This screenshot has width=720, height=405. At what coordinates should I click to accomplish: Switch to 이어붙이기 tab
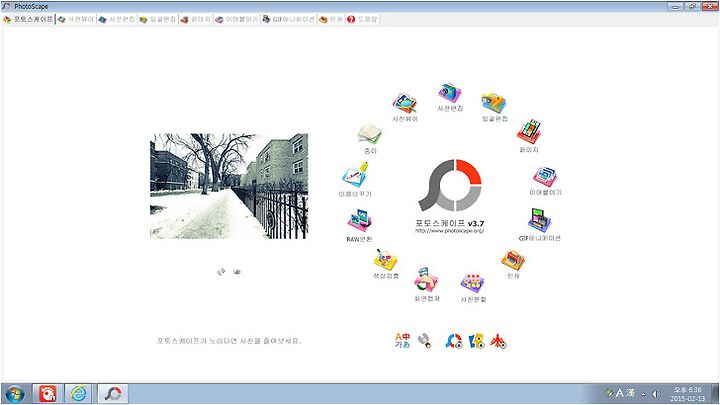236,19
